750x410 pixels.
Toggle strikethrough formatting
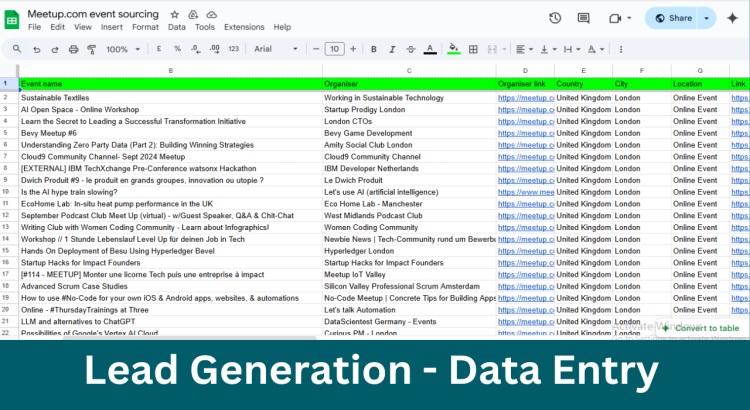(x=410, y=49)
